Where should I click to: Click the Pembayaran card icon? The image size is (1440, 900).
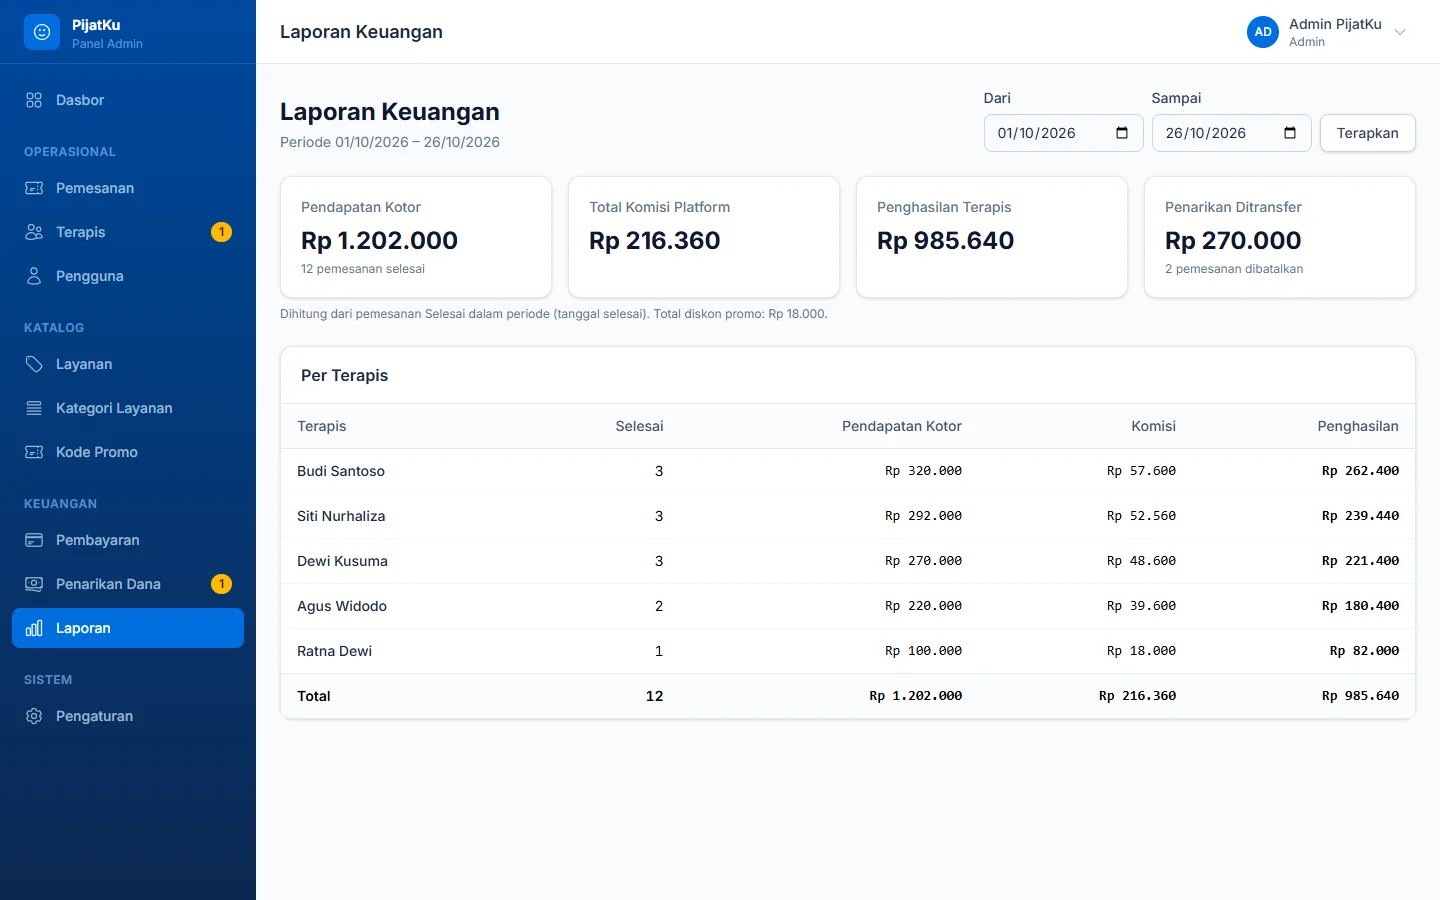34,540
